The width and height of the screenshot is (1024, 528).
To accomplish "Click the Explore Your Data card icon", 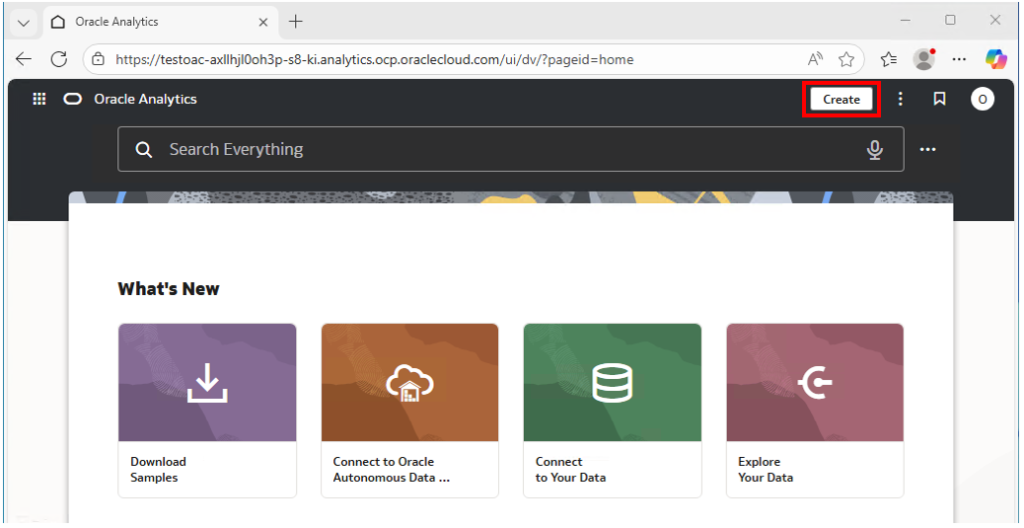I will tap(815, 382).
